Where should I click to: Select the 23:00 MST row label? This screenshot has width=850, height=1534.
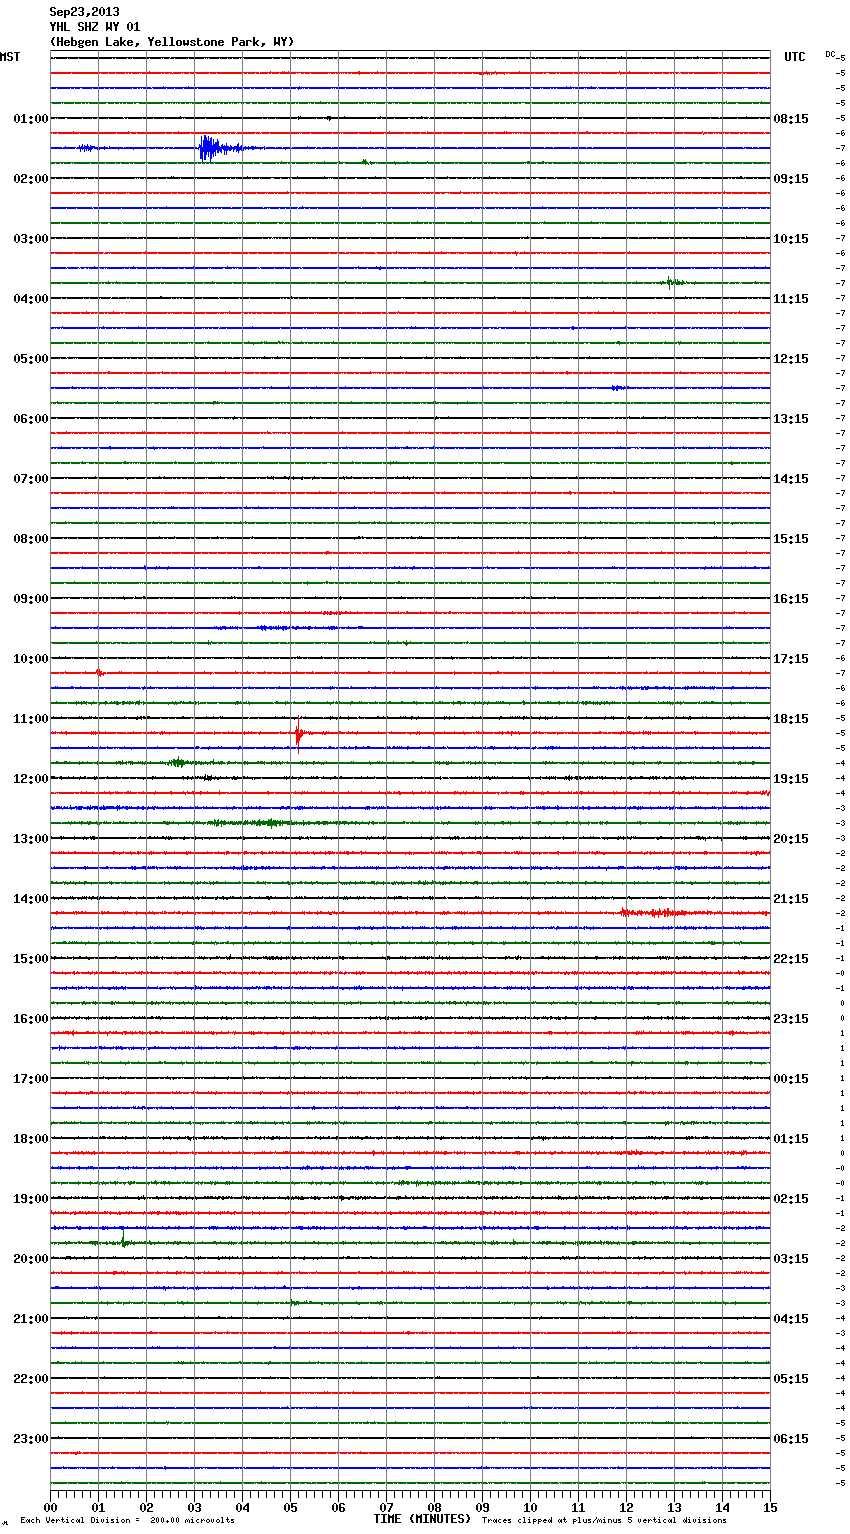click(31, 1439)
